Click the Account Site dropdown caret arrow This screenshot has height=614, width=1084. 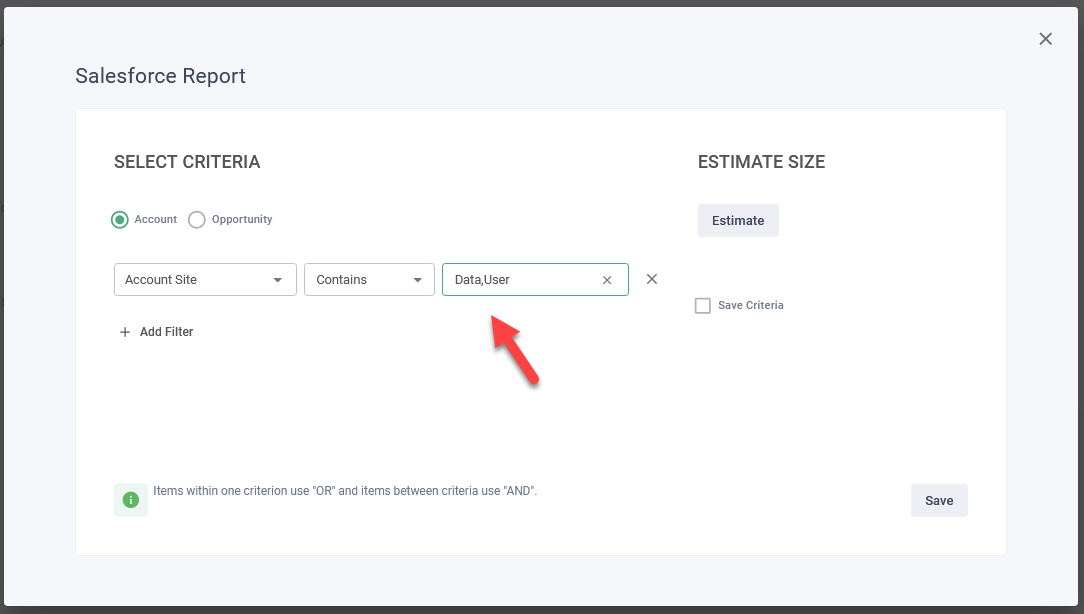(278, 280)
